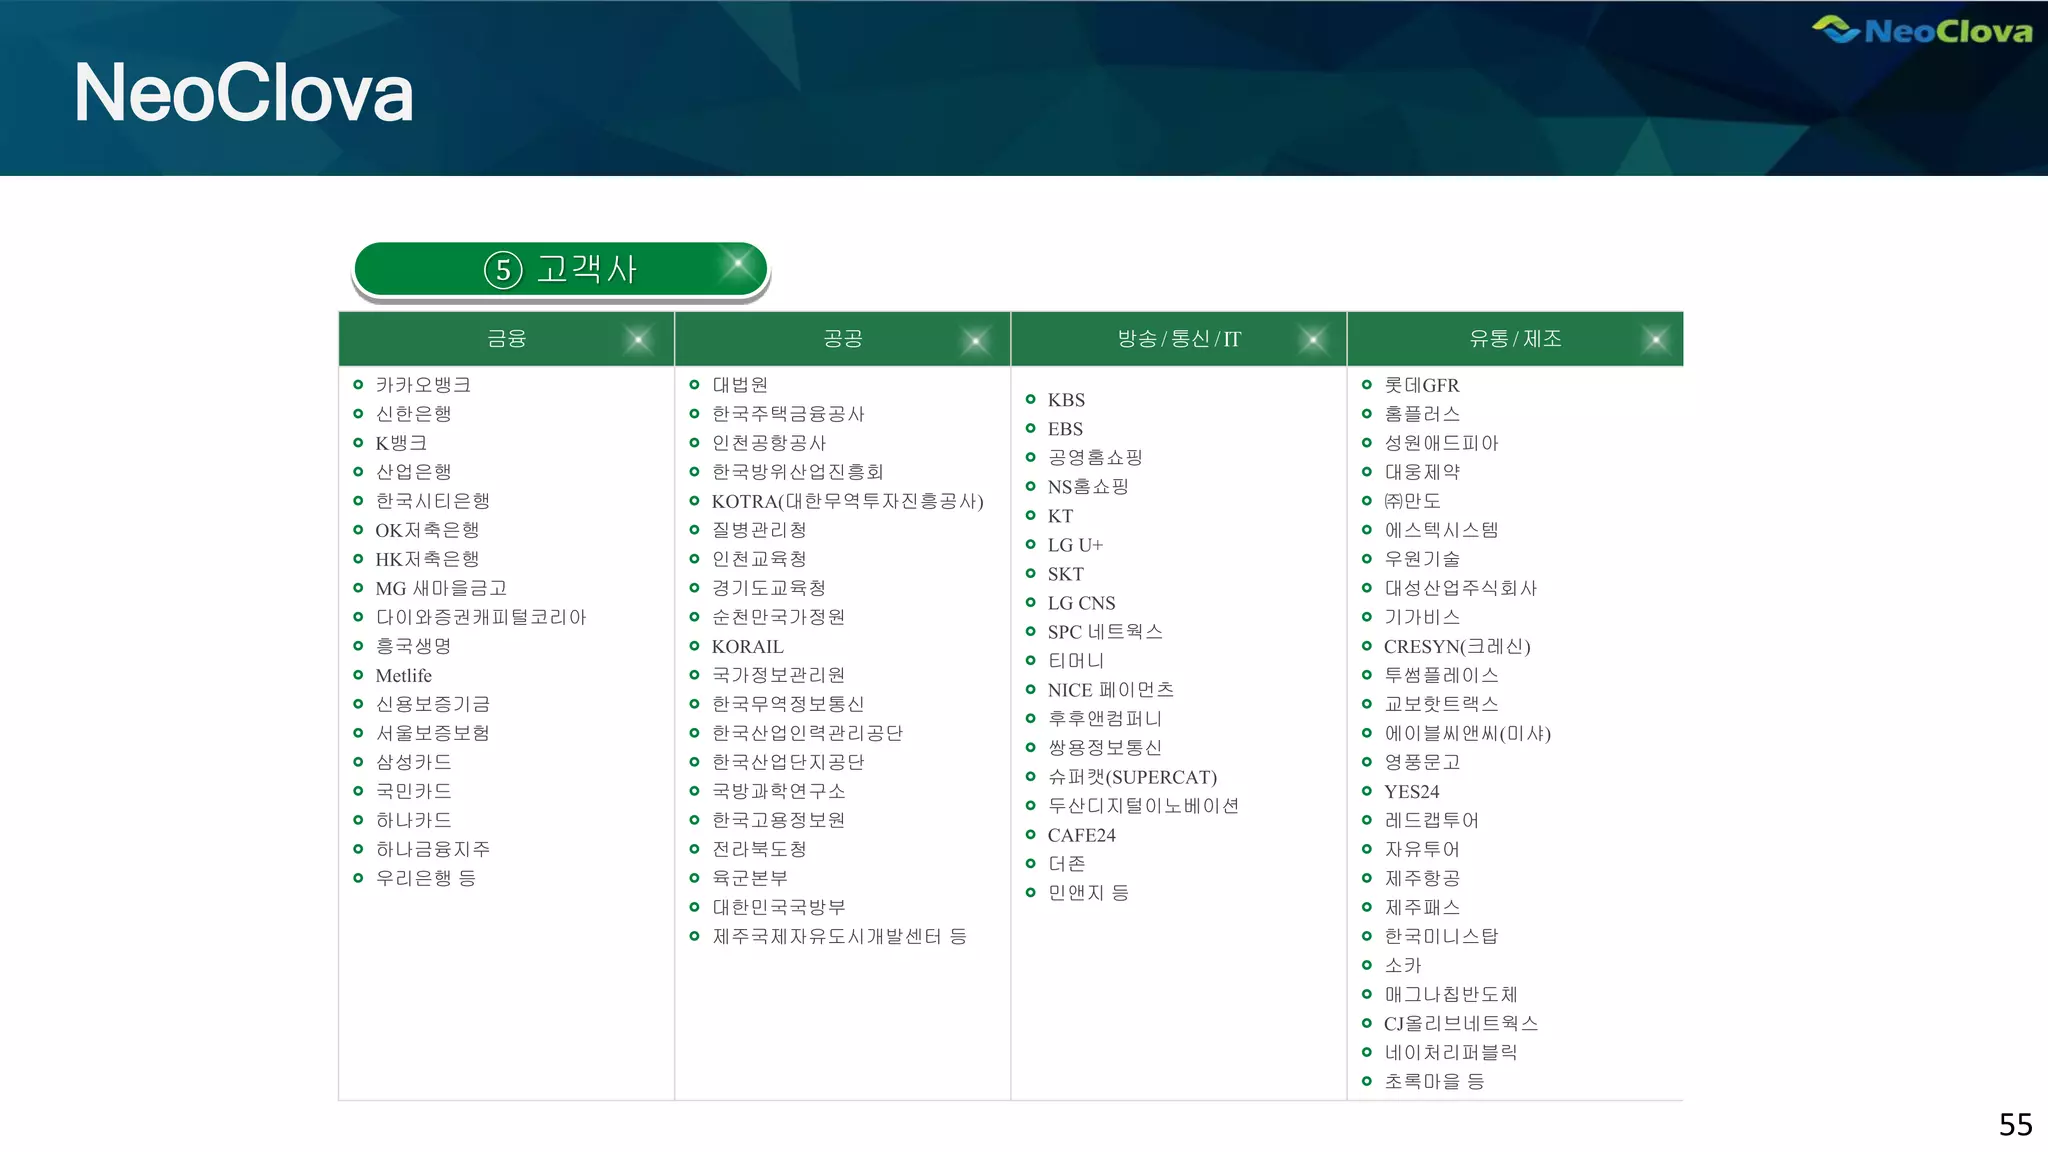
Task: Click the sparkle icon in 금융 header
Action: tap(637, 340)
